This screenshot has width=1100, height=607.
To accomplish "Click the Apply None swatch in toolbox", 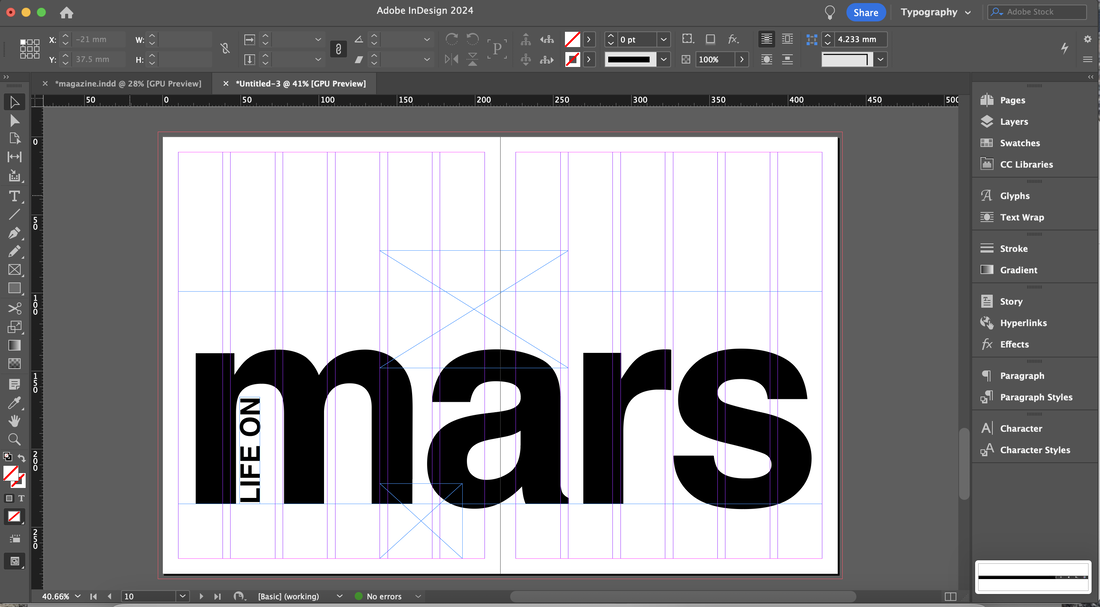I will click(x=14, y=516).
